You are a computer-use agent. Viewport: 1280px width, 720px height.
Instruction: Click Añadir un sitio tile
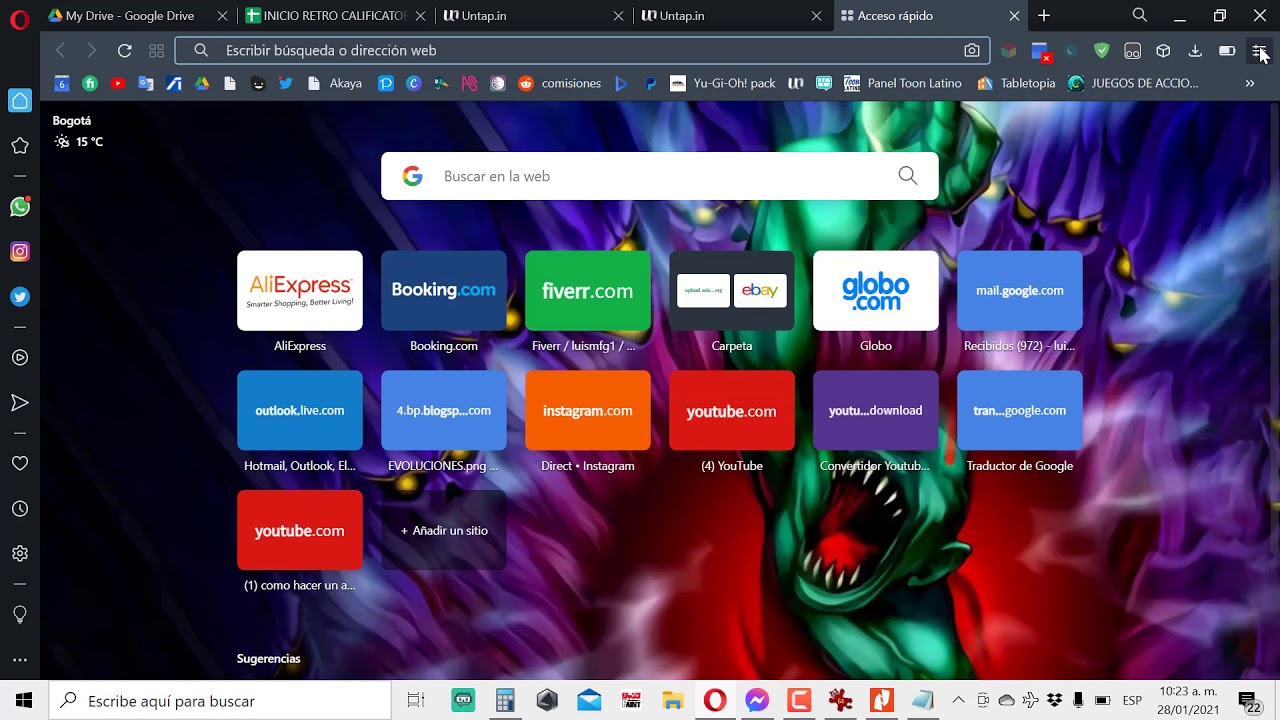point(444,531)
